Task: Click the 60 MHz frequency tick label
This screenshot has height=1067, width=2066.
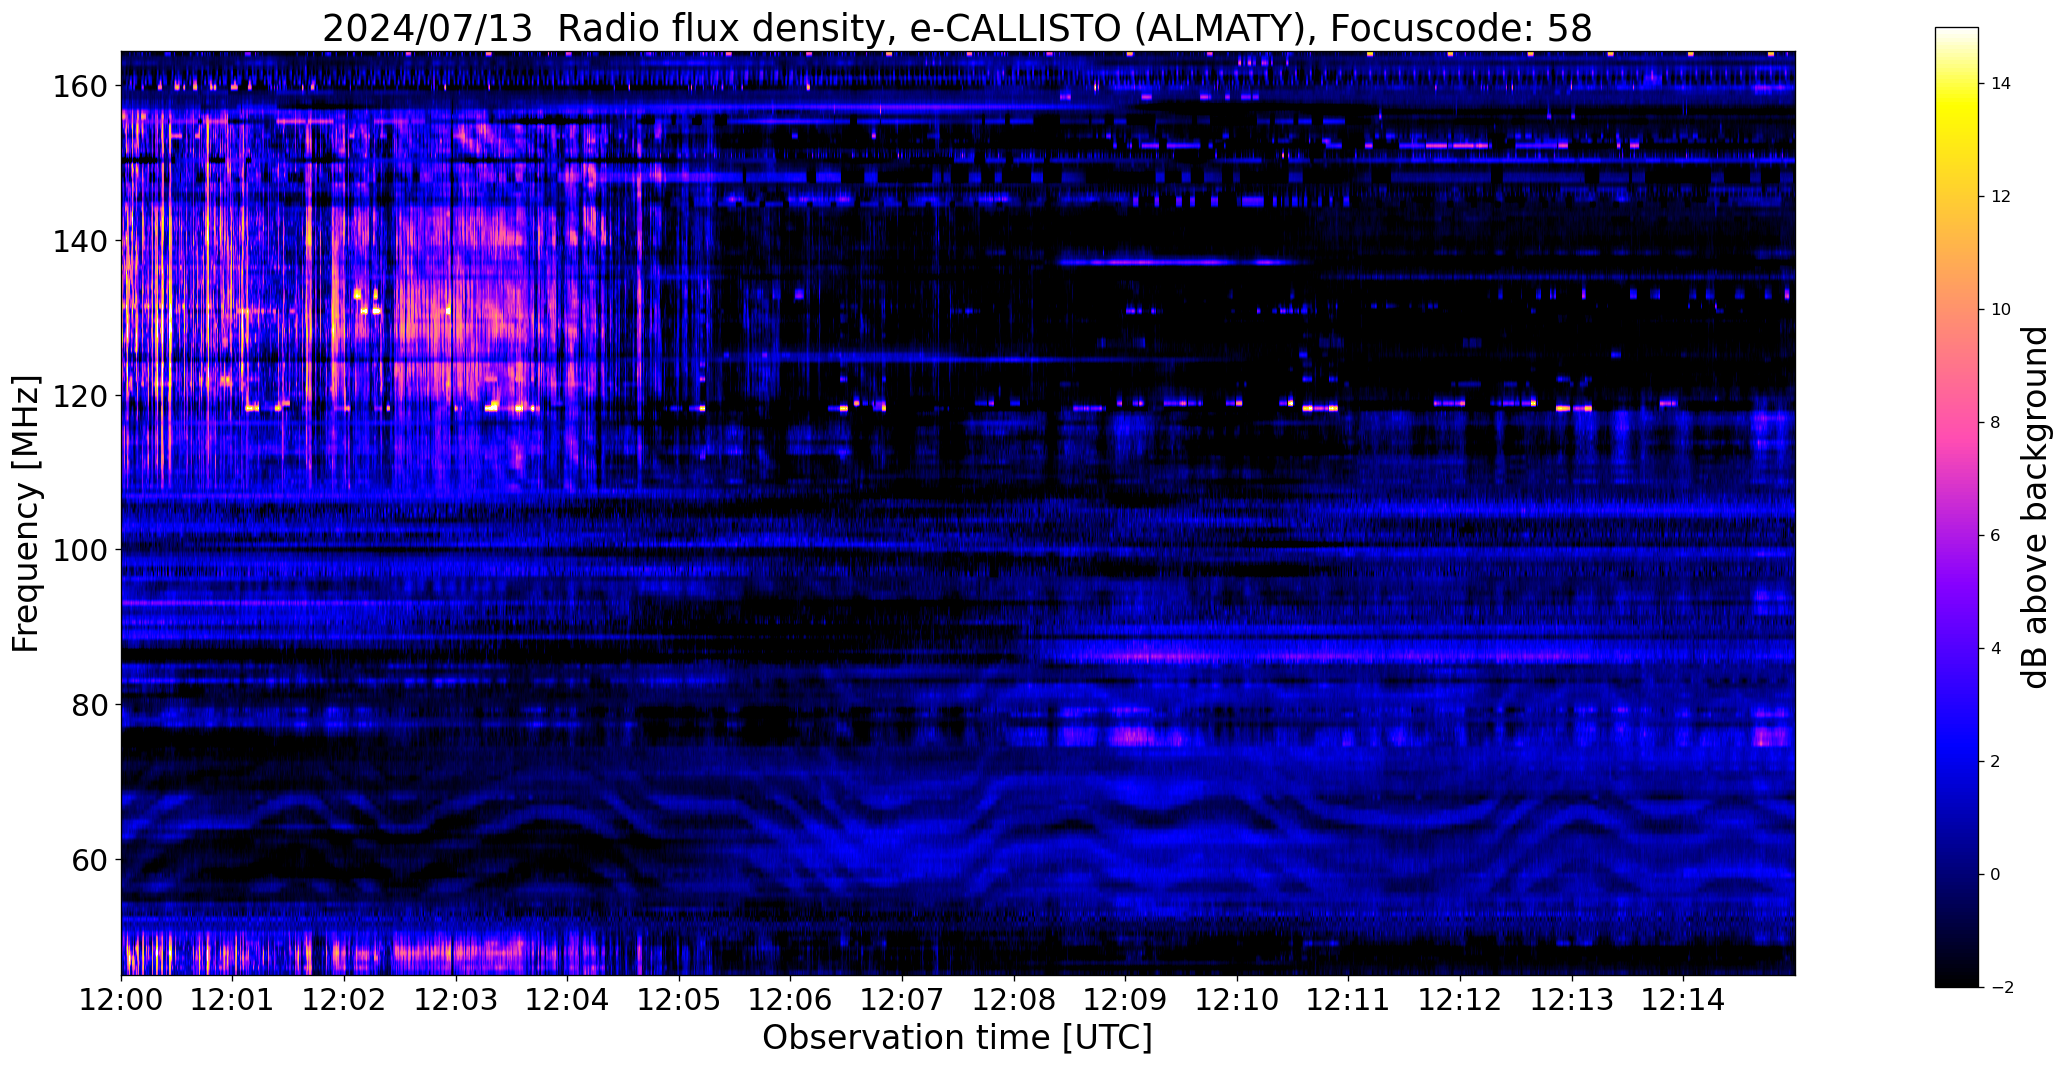Action: click(x=90, y=859)
